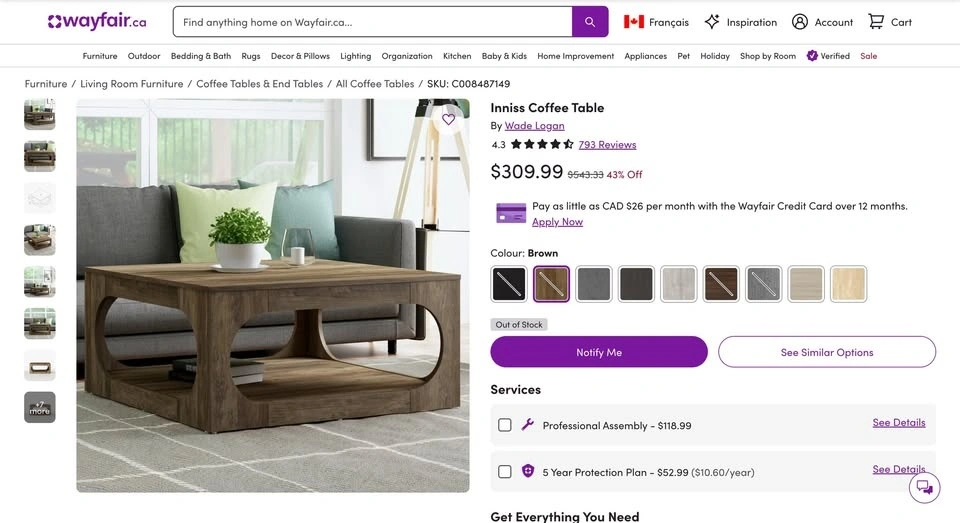Check the 5 Year Protection Plan checkbox
This screenshot has width=960, height=523.
pyautogui.click(x=504, y=472)
